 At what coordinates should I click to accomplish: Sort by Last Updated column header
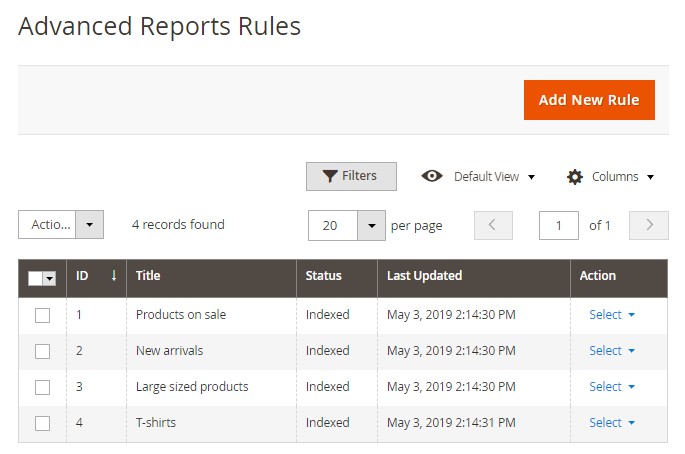point(424,276)
